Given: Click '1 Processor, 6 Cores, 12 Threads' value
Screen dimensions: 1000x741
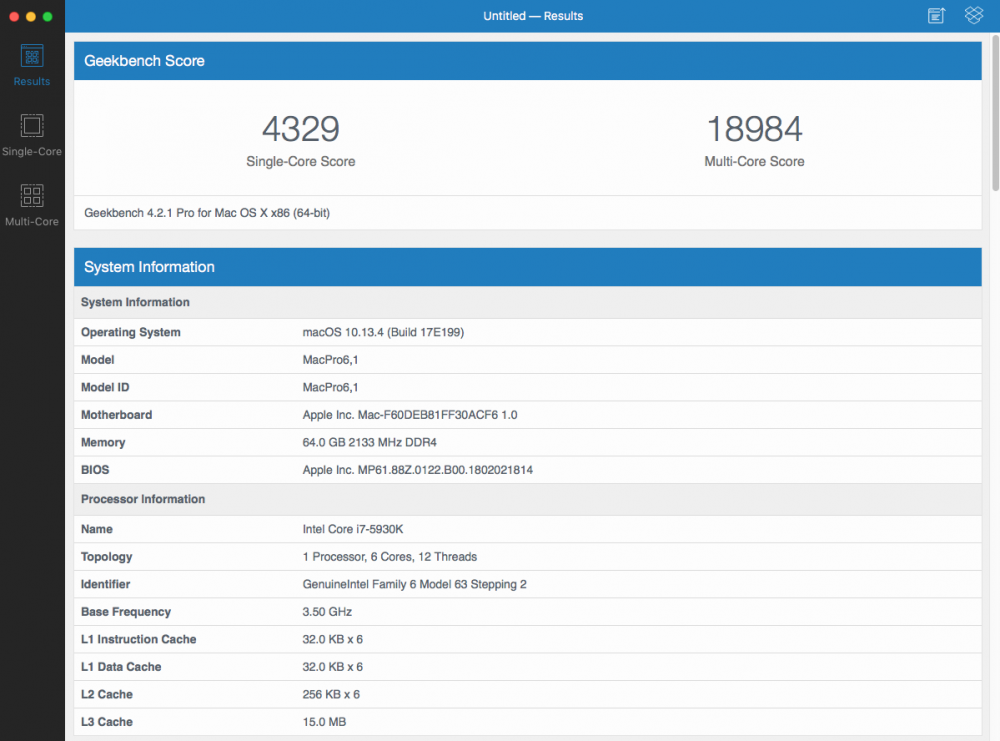Looking at the screenshot, I should coord(390,557).
